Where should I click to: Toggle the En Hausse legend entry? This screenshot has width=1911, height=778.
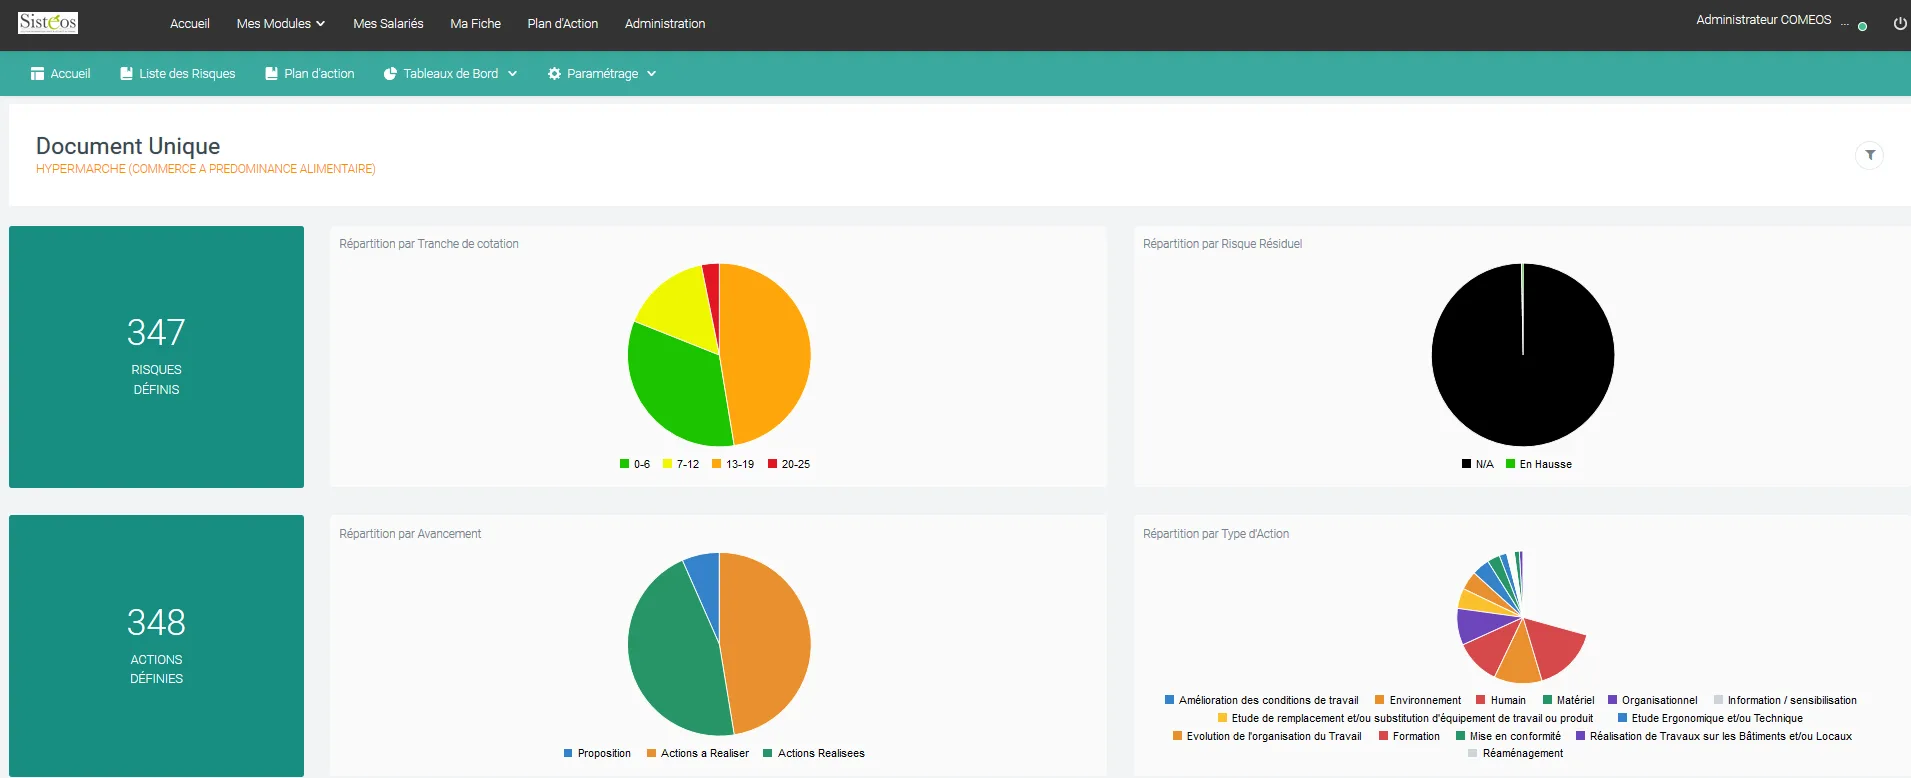click(1539, 464)
